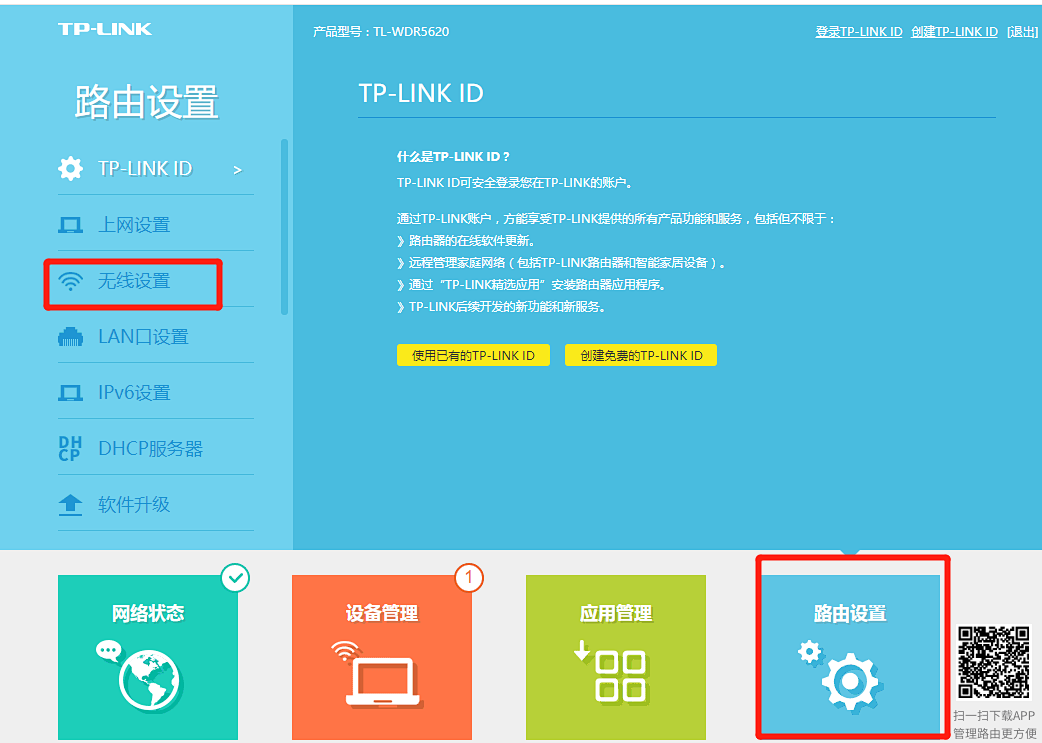The height and width of the screenshot is (743, 1042).
Task: Click the gears icon in 路由设置 tile
Action: (x=841, y=675)
